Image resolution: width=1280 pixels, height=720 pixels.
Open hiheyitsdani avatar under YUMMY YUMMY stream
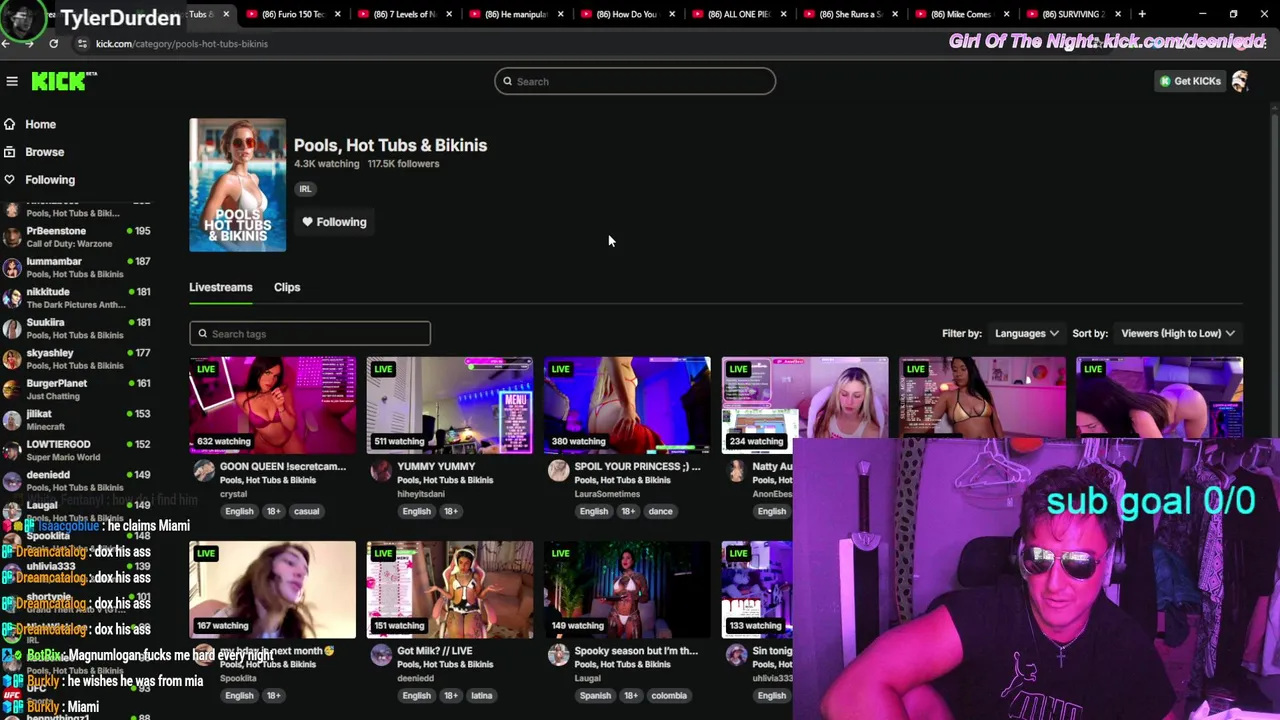click(x=381, y=471)
